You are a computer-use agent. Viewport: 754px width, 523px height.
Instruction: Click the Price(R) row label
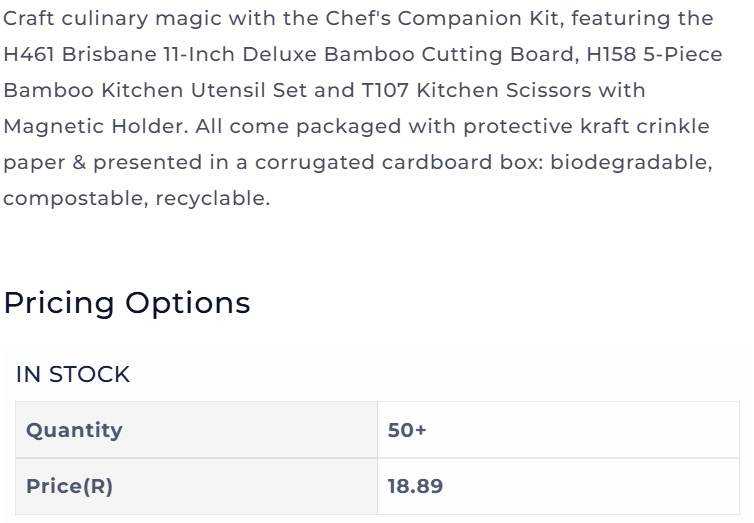coord(196,486)
